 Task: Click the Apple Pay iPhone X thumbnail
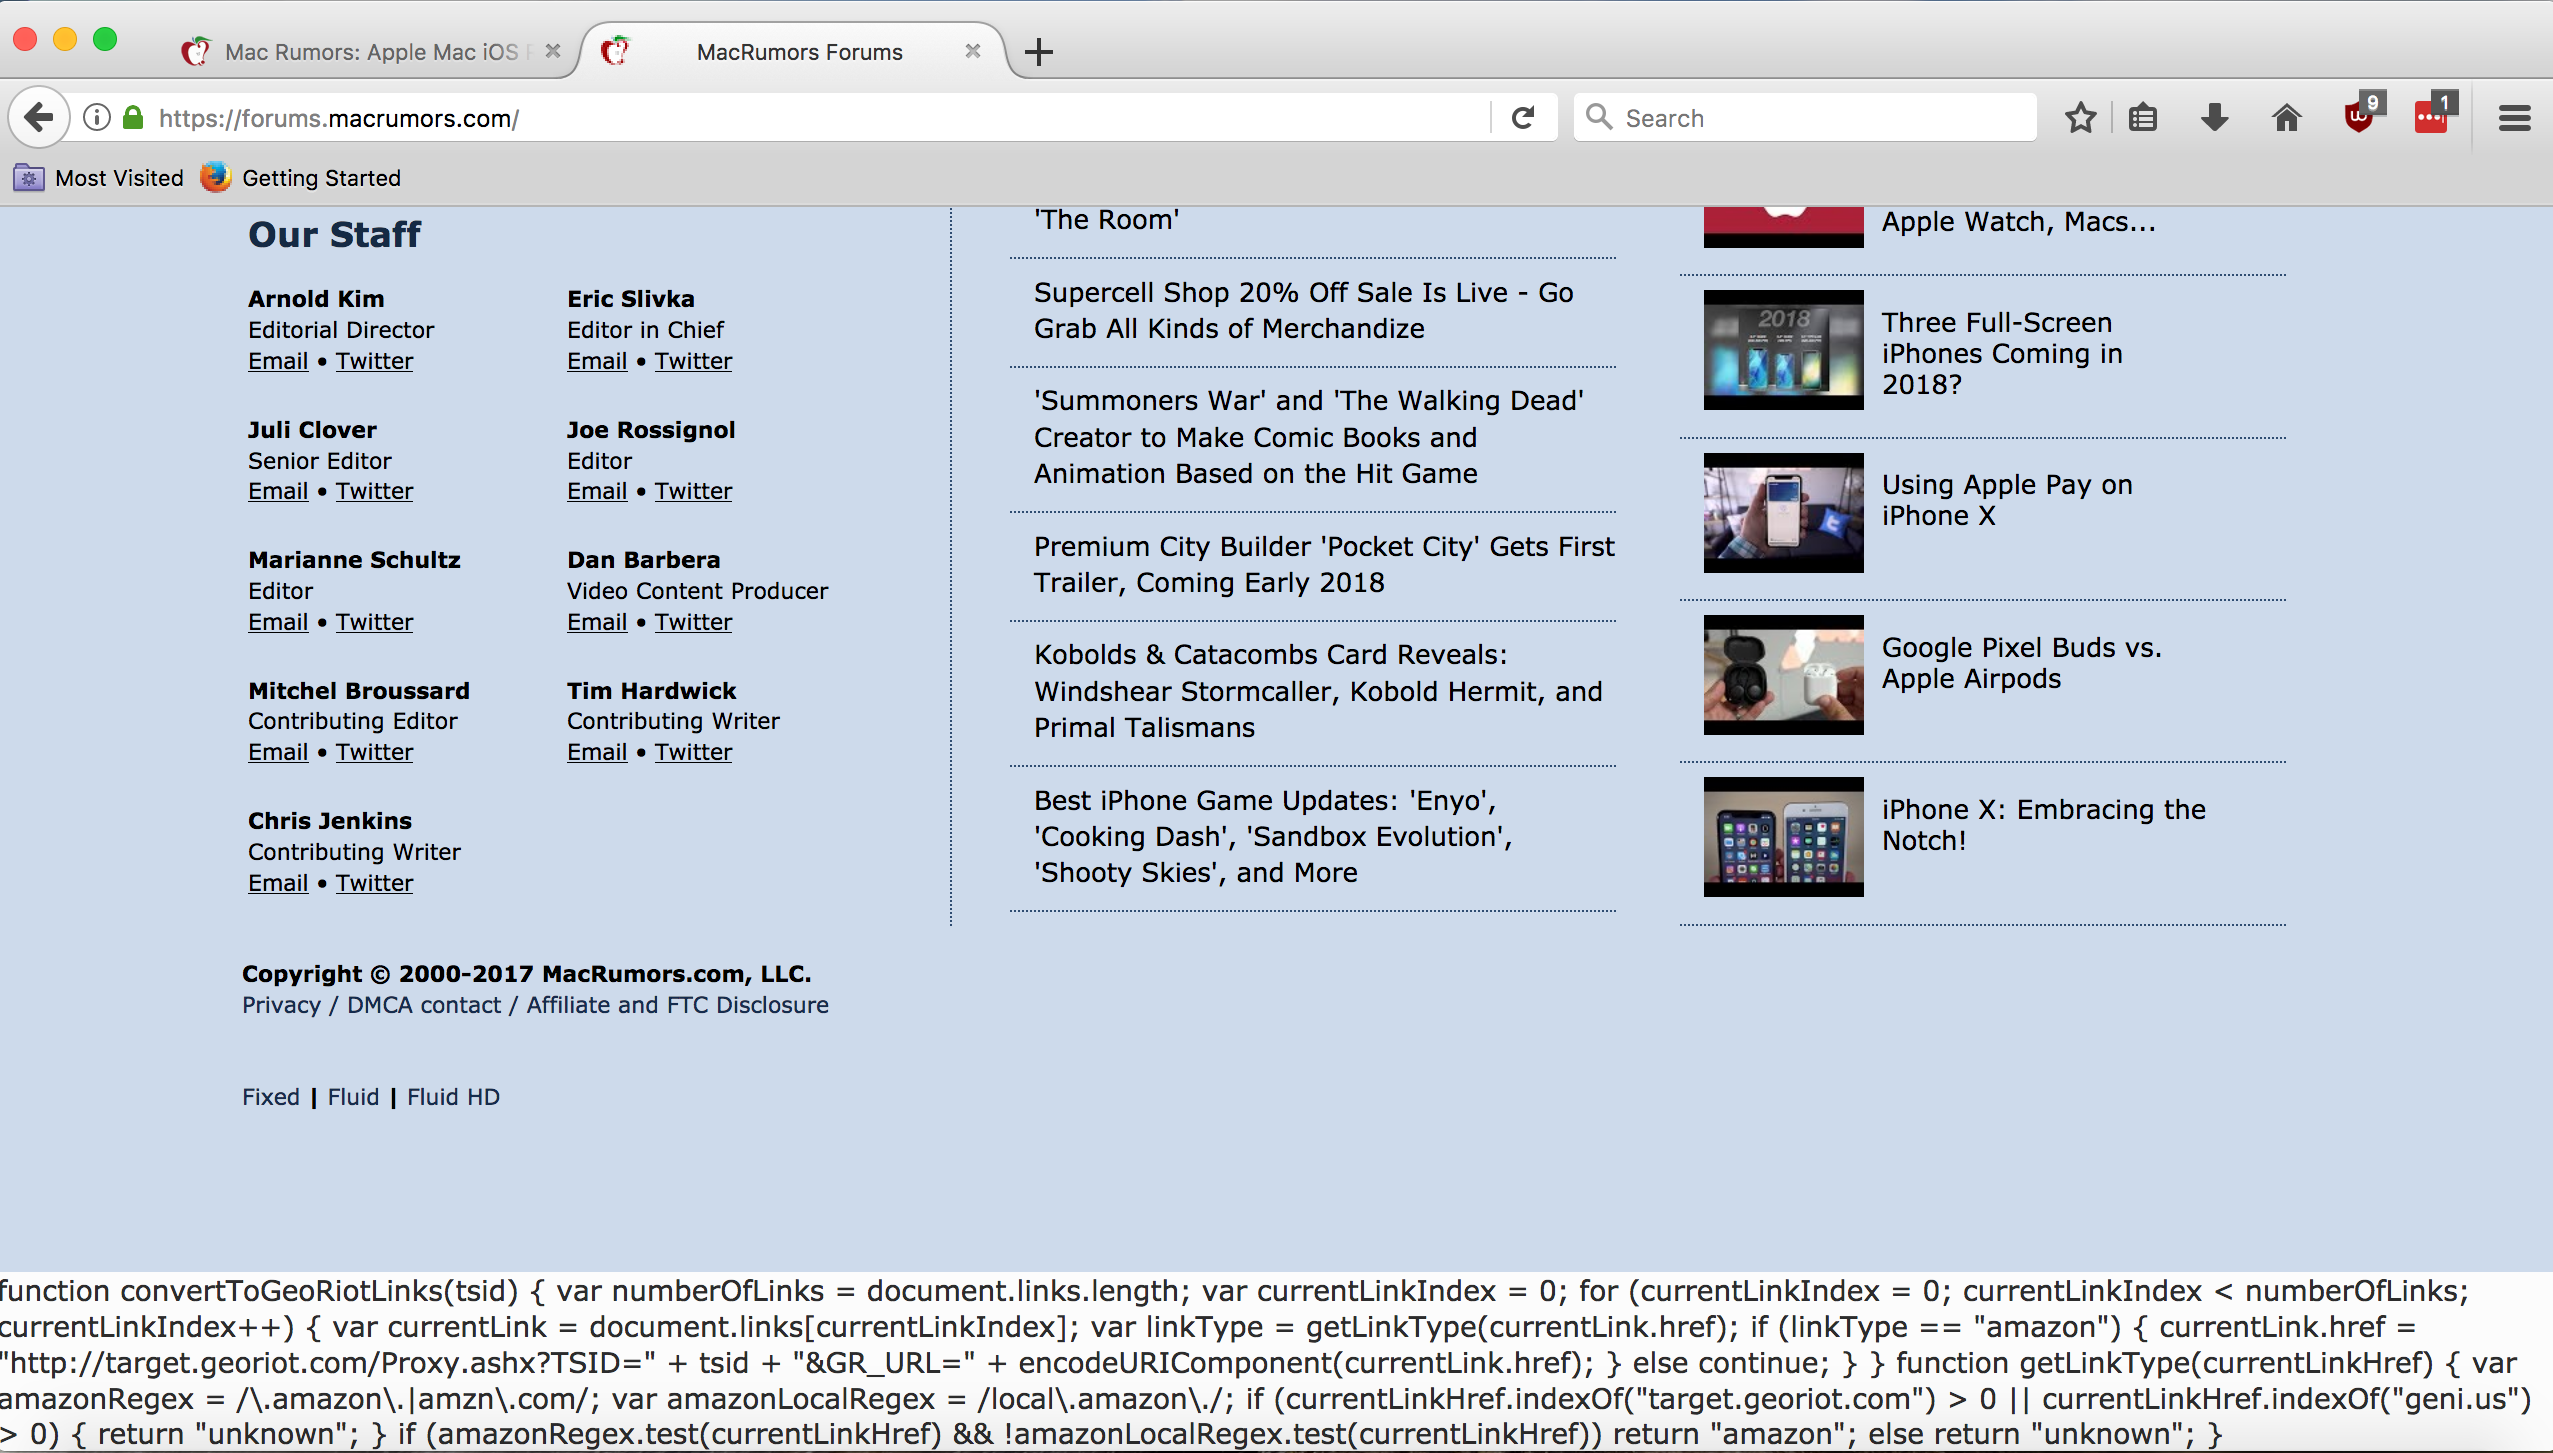point(1783,513)
